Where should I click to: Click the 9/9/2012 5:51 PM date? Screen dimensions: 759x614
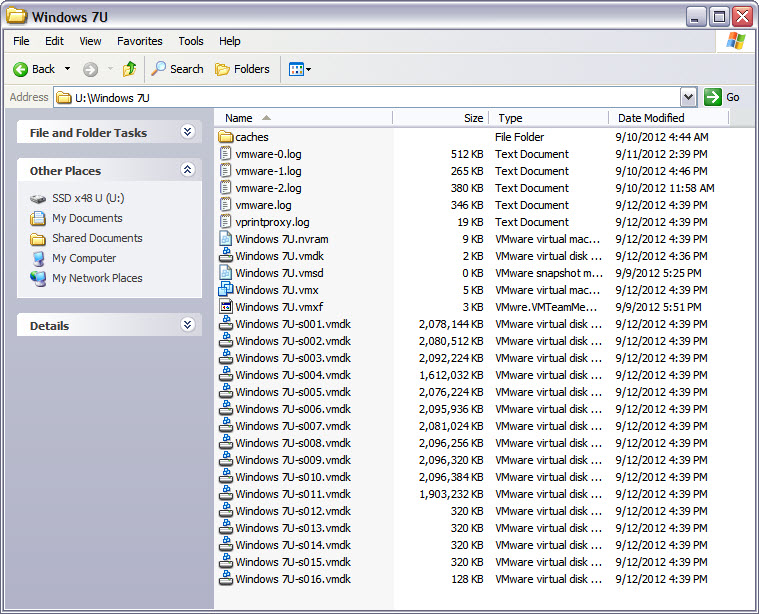coord(658,307)
